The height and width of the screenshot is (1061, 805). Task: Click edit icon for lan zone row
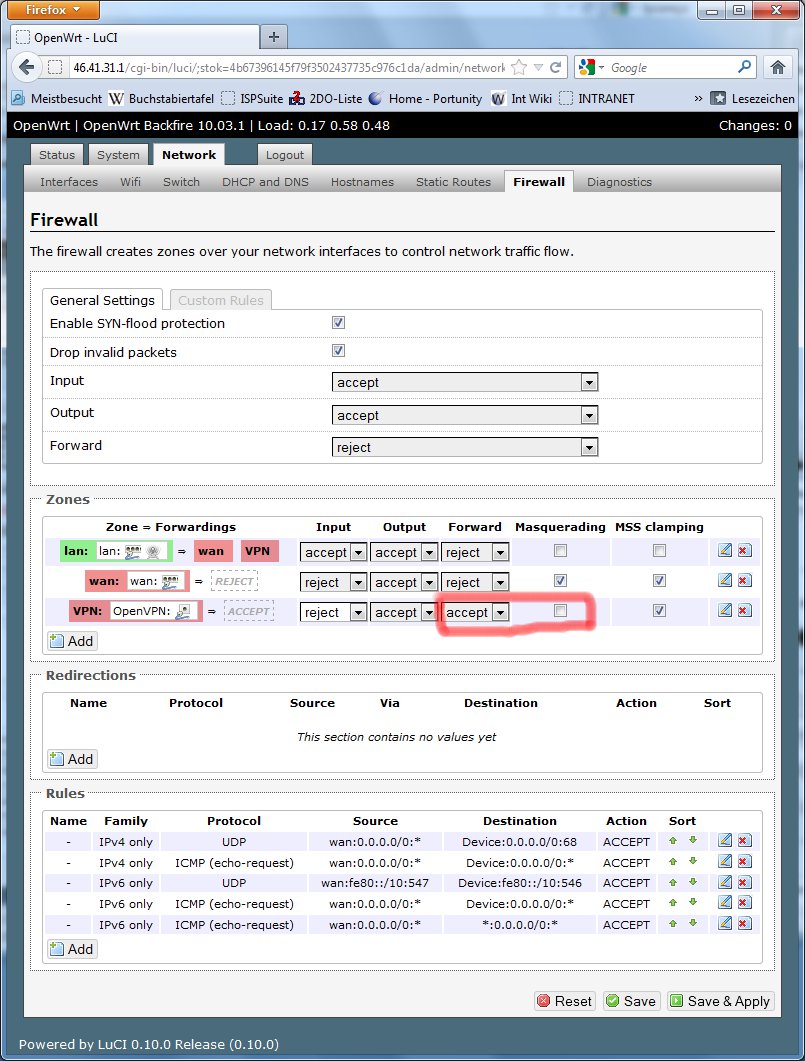tap(725, 551)
